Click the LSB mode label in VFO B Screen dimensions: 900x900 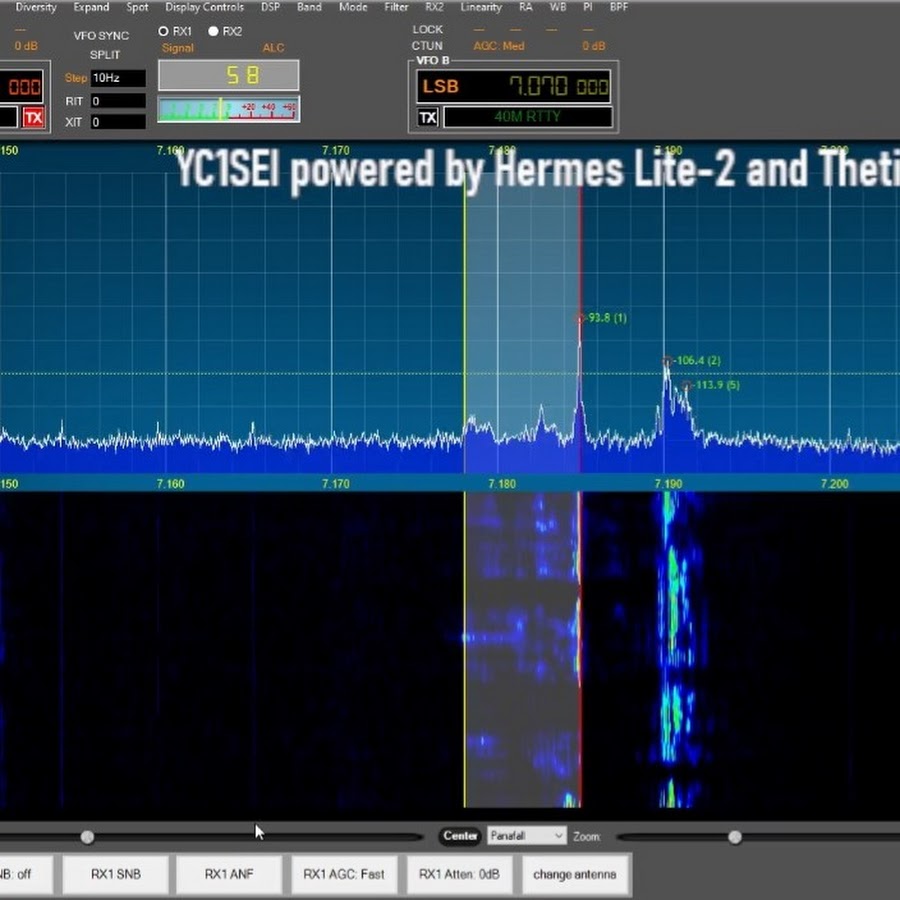(440, 87)
